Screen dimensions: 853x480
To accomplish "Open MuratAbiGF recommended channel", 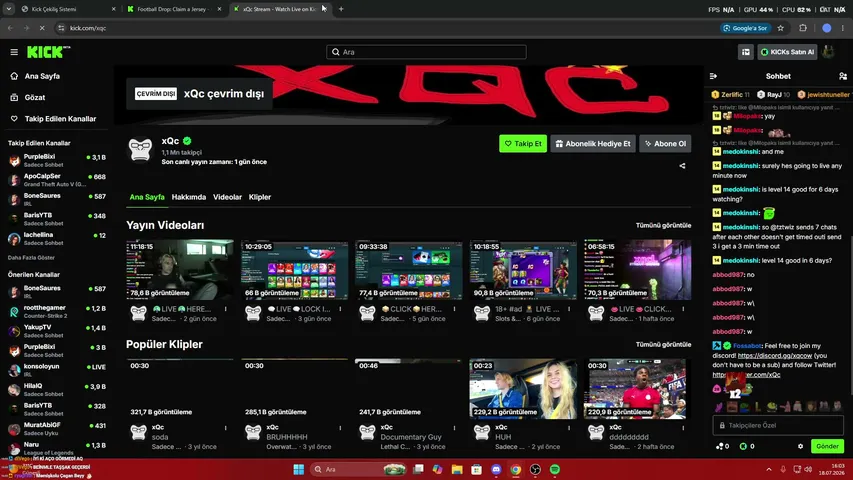I will click(x=57, y=429).
